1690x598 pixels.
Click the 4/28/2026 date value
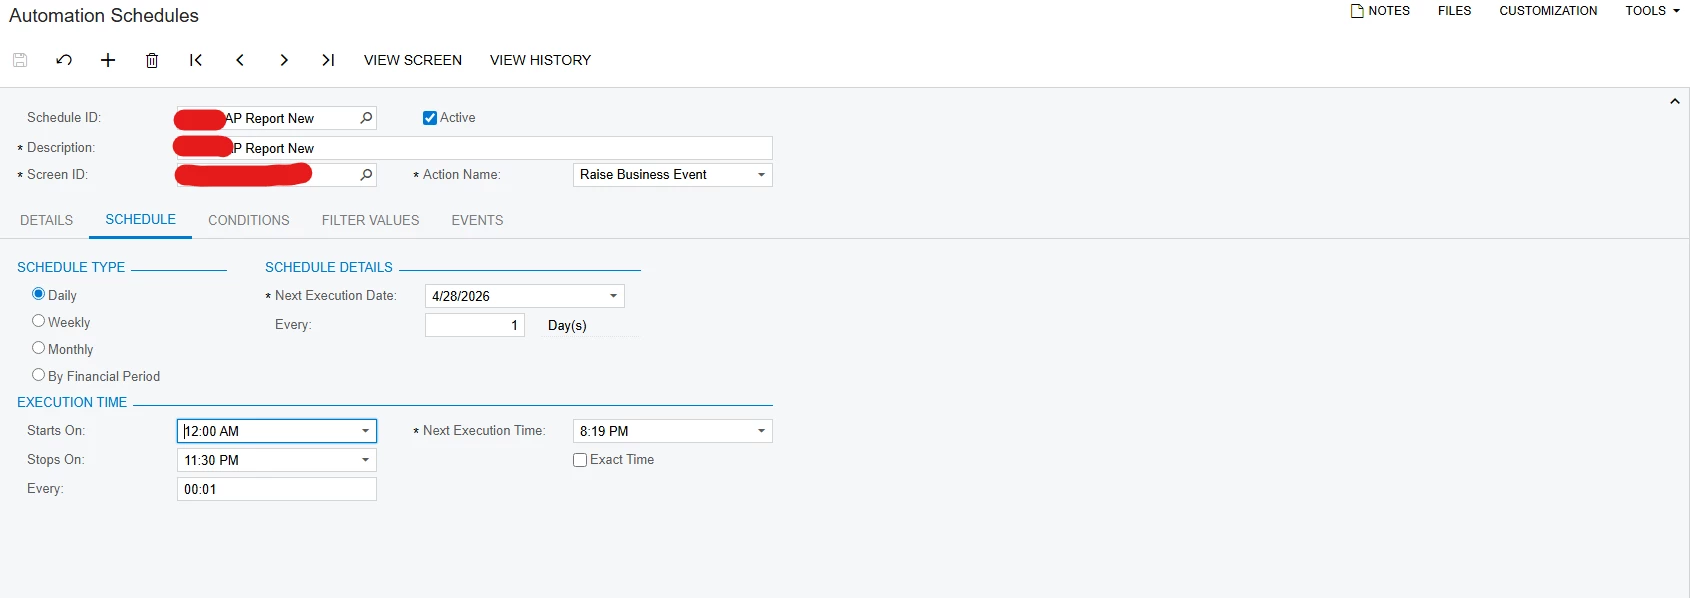pyautogui.click(x=461, y=296)
